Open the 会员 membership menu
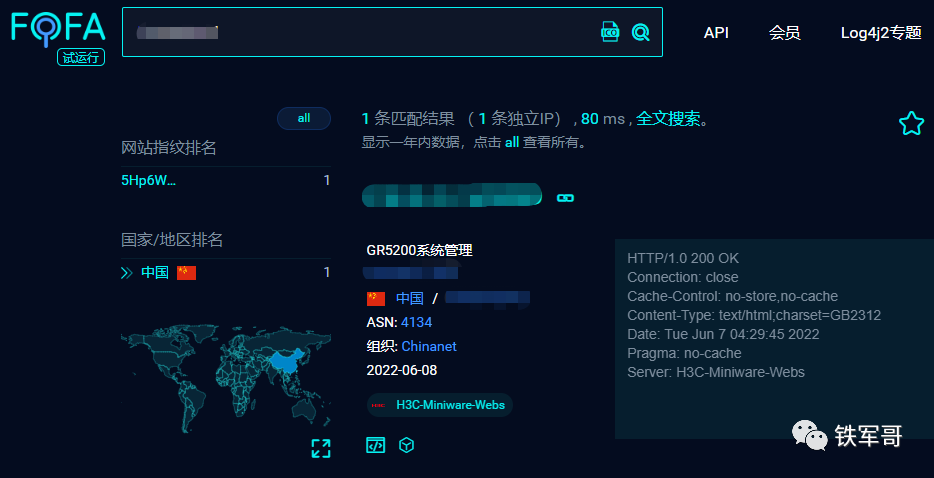Image resolution: width=934 pixels, height=478 pixels. pos(784,33)
